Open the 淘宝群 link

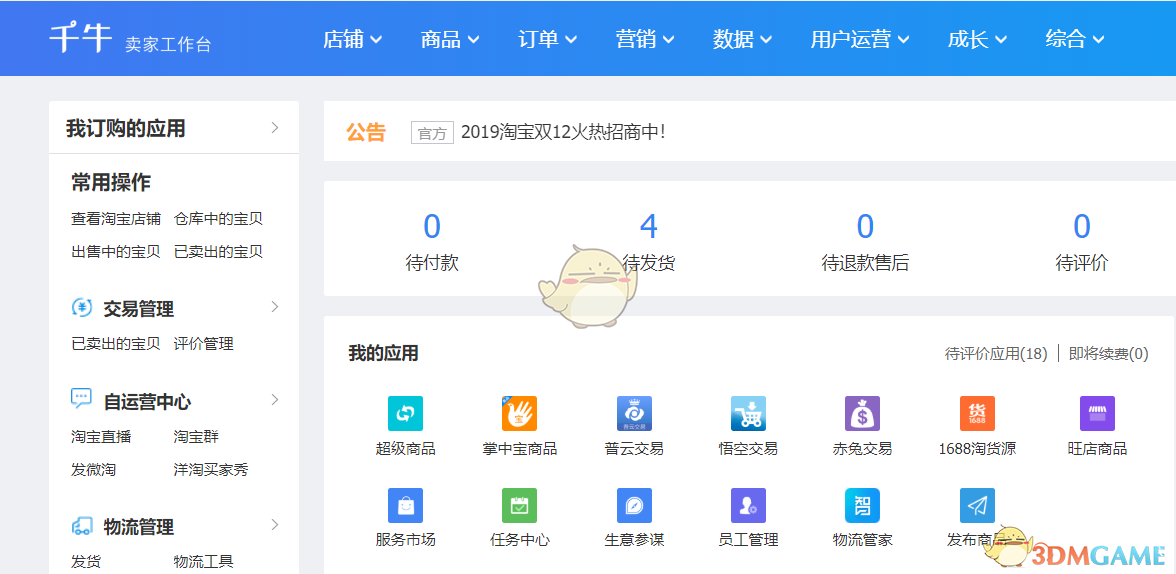(196, 437)
